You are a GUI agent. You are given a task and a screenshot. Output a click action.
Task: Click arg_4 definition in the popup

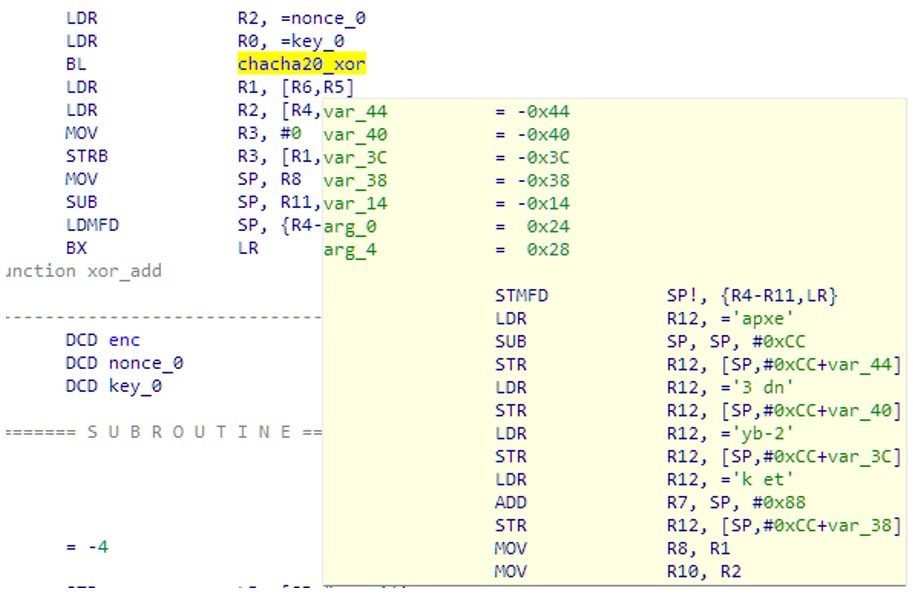349,249
